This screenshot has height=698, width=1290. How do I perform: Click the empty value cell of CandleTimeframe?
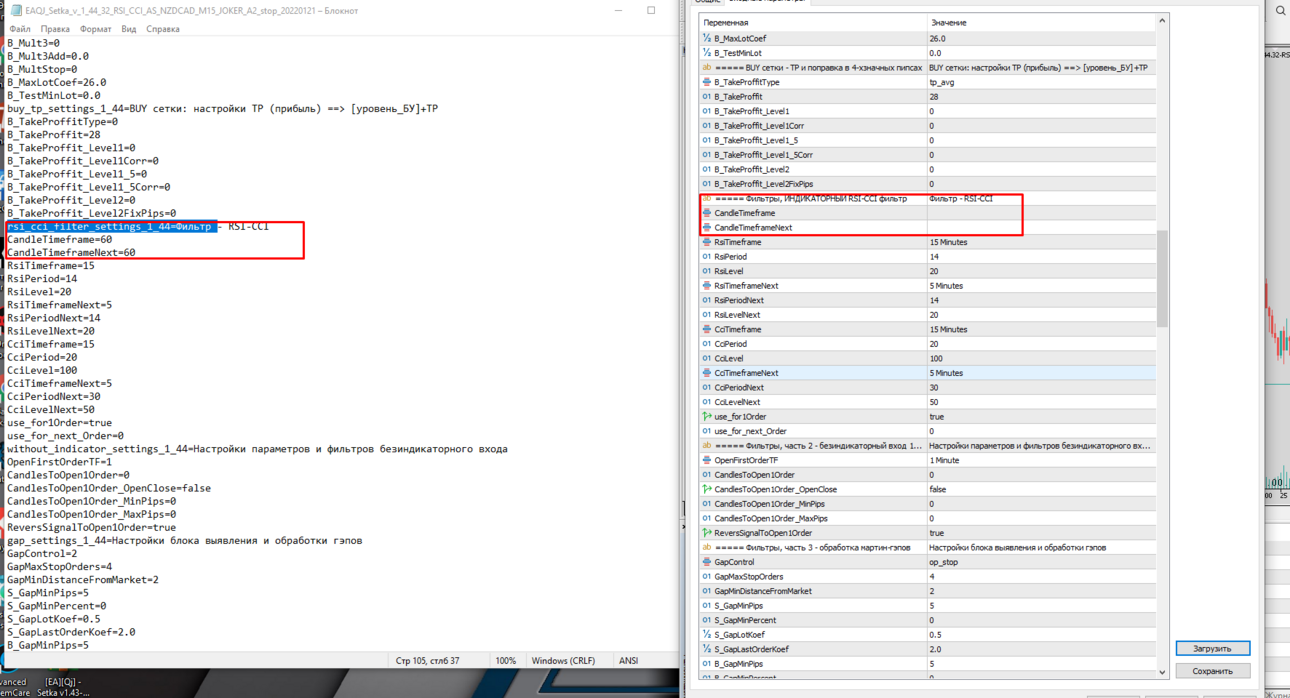1041,213
